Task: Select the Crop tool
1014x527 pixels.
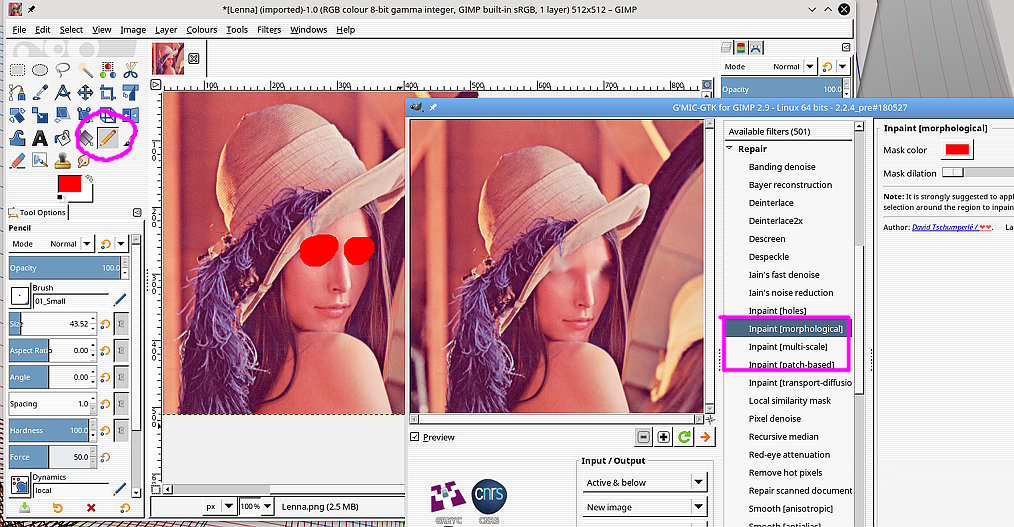Action: (x=107, y=92)
